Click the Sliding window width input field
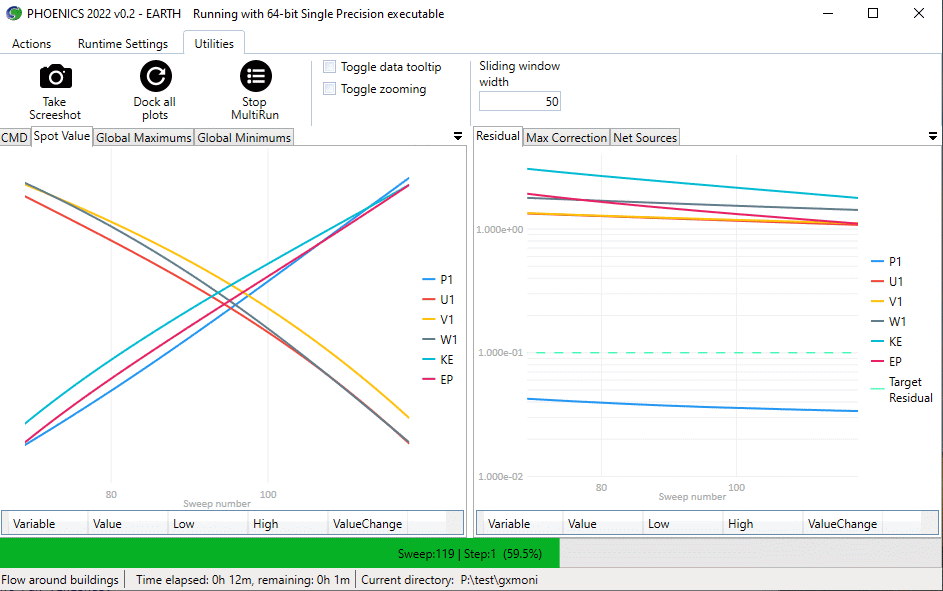This screenshot has width=943, height=591. click(x=519, y=102)
